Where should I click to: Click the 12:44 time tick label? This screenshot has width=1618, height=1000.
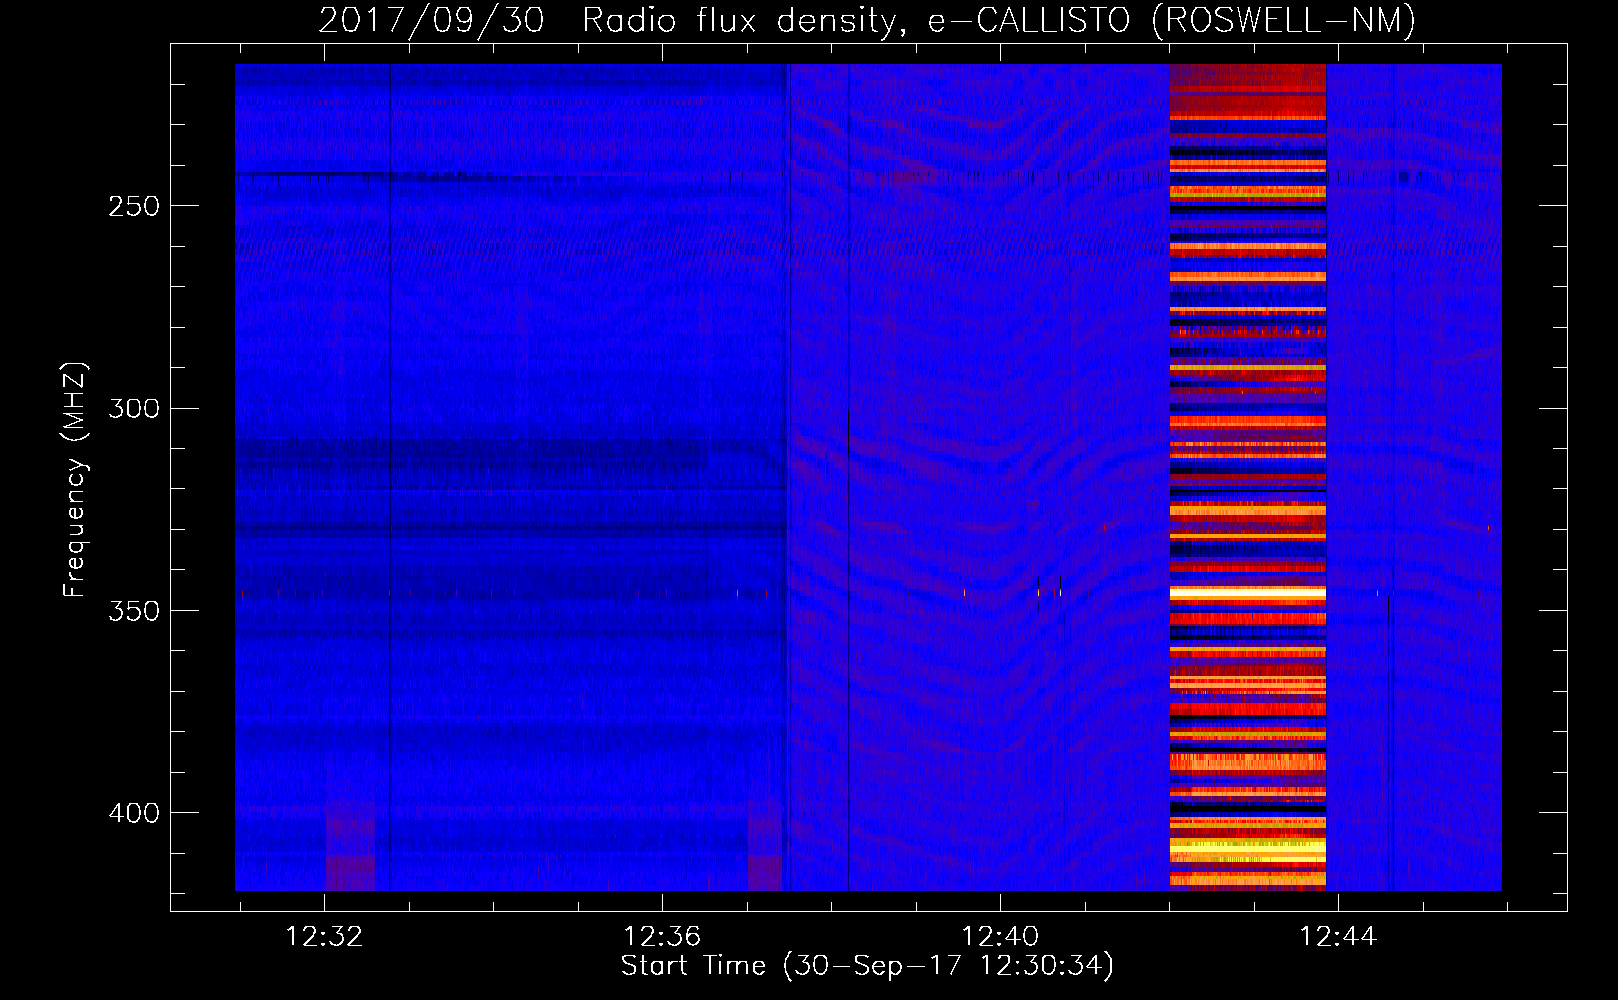(1338, 937)
